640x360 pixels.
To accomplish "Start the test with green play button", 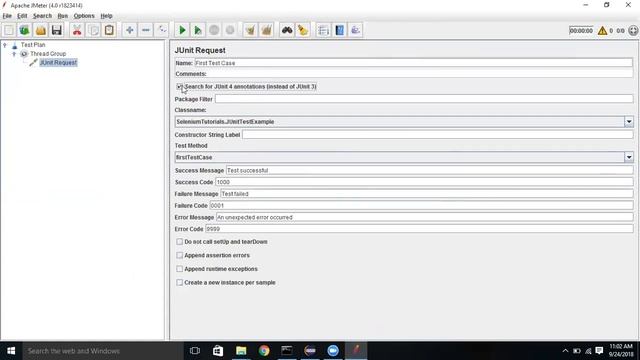I will pos(182,30).
